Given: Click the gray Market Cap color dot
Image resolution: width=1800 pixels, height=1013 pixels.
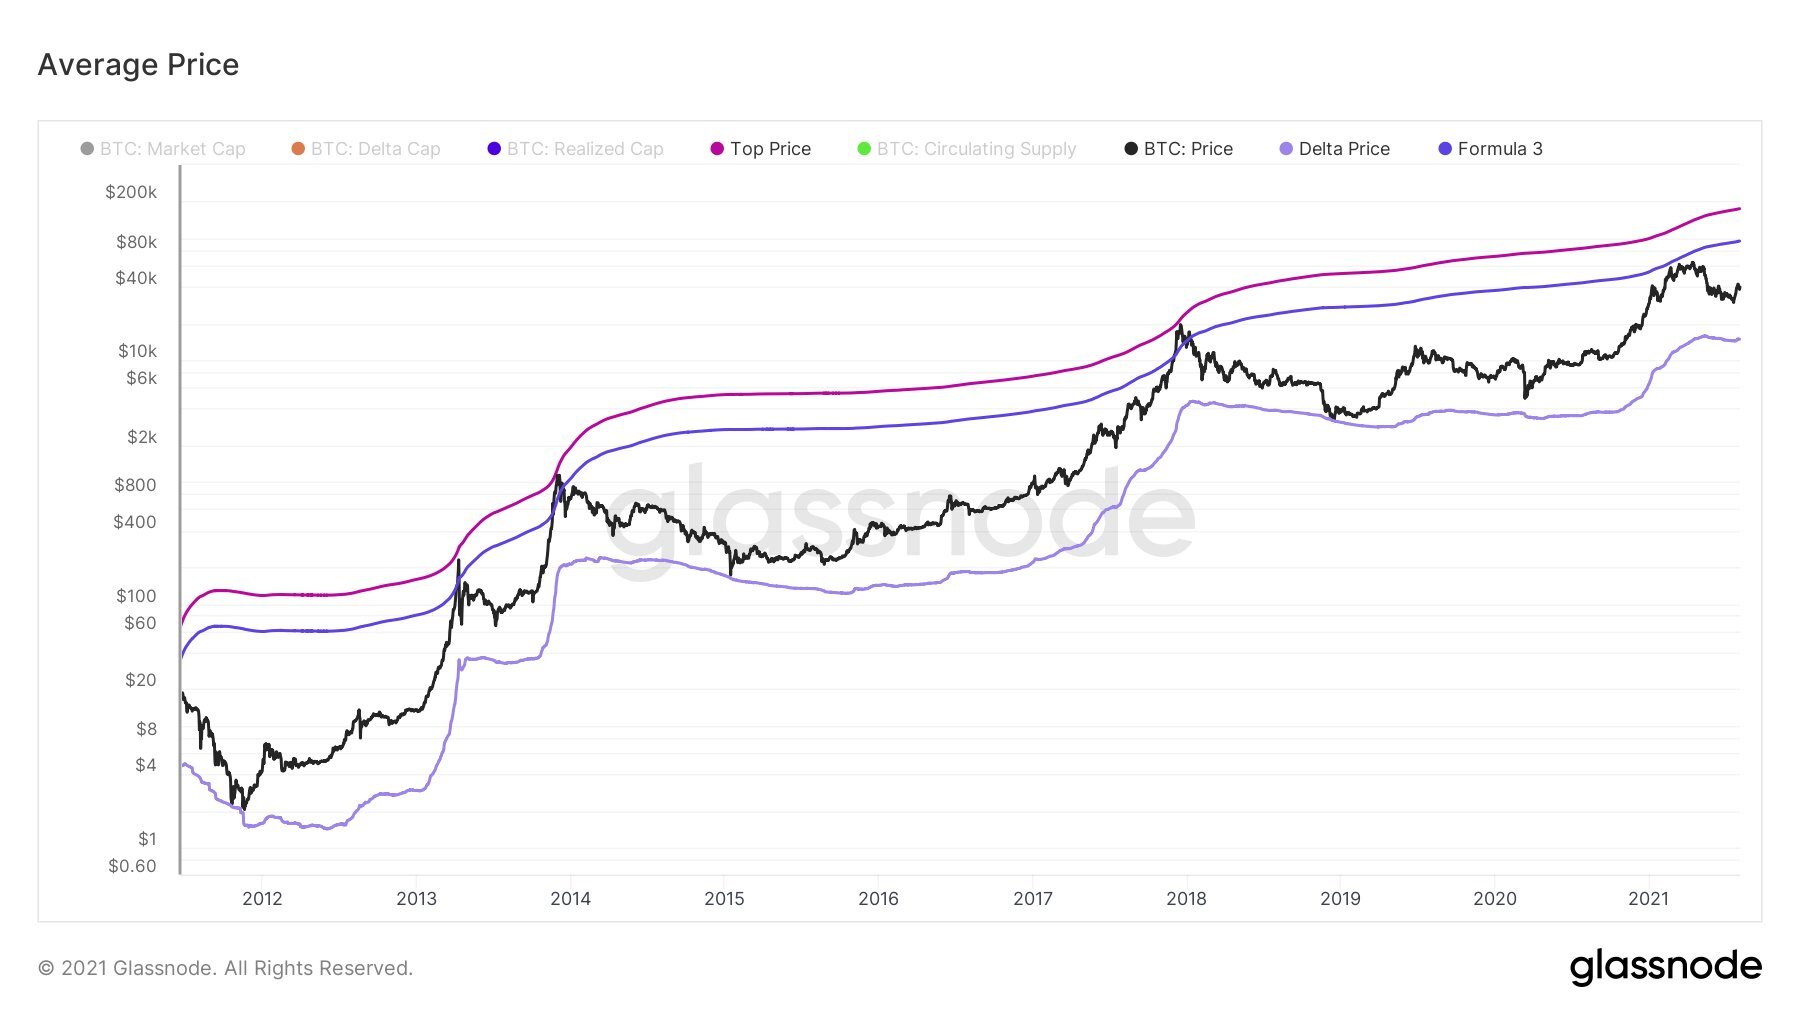Looking at the screenshot, I should (x=87, y=149).
